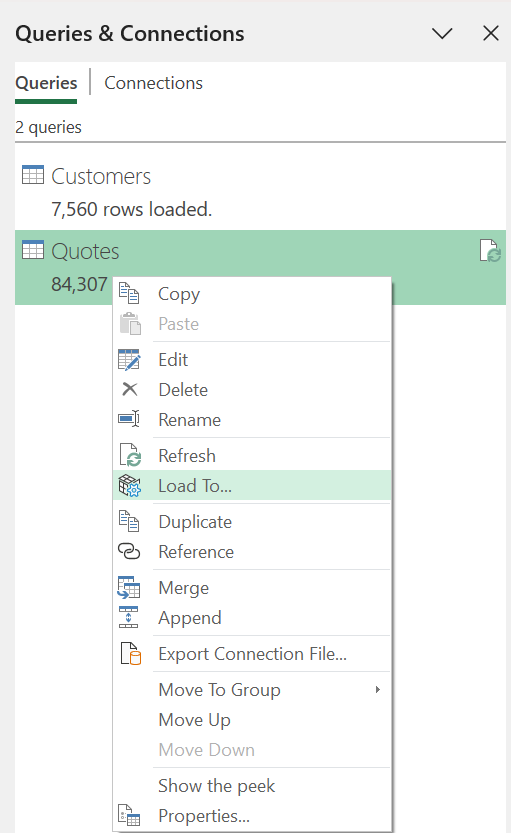The height and width of the screenshot is (833, 511).
Task: Select the Customers query
Action: (x=260, y=192)
